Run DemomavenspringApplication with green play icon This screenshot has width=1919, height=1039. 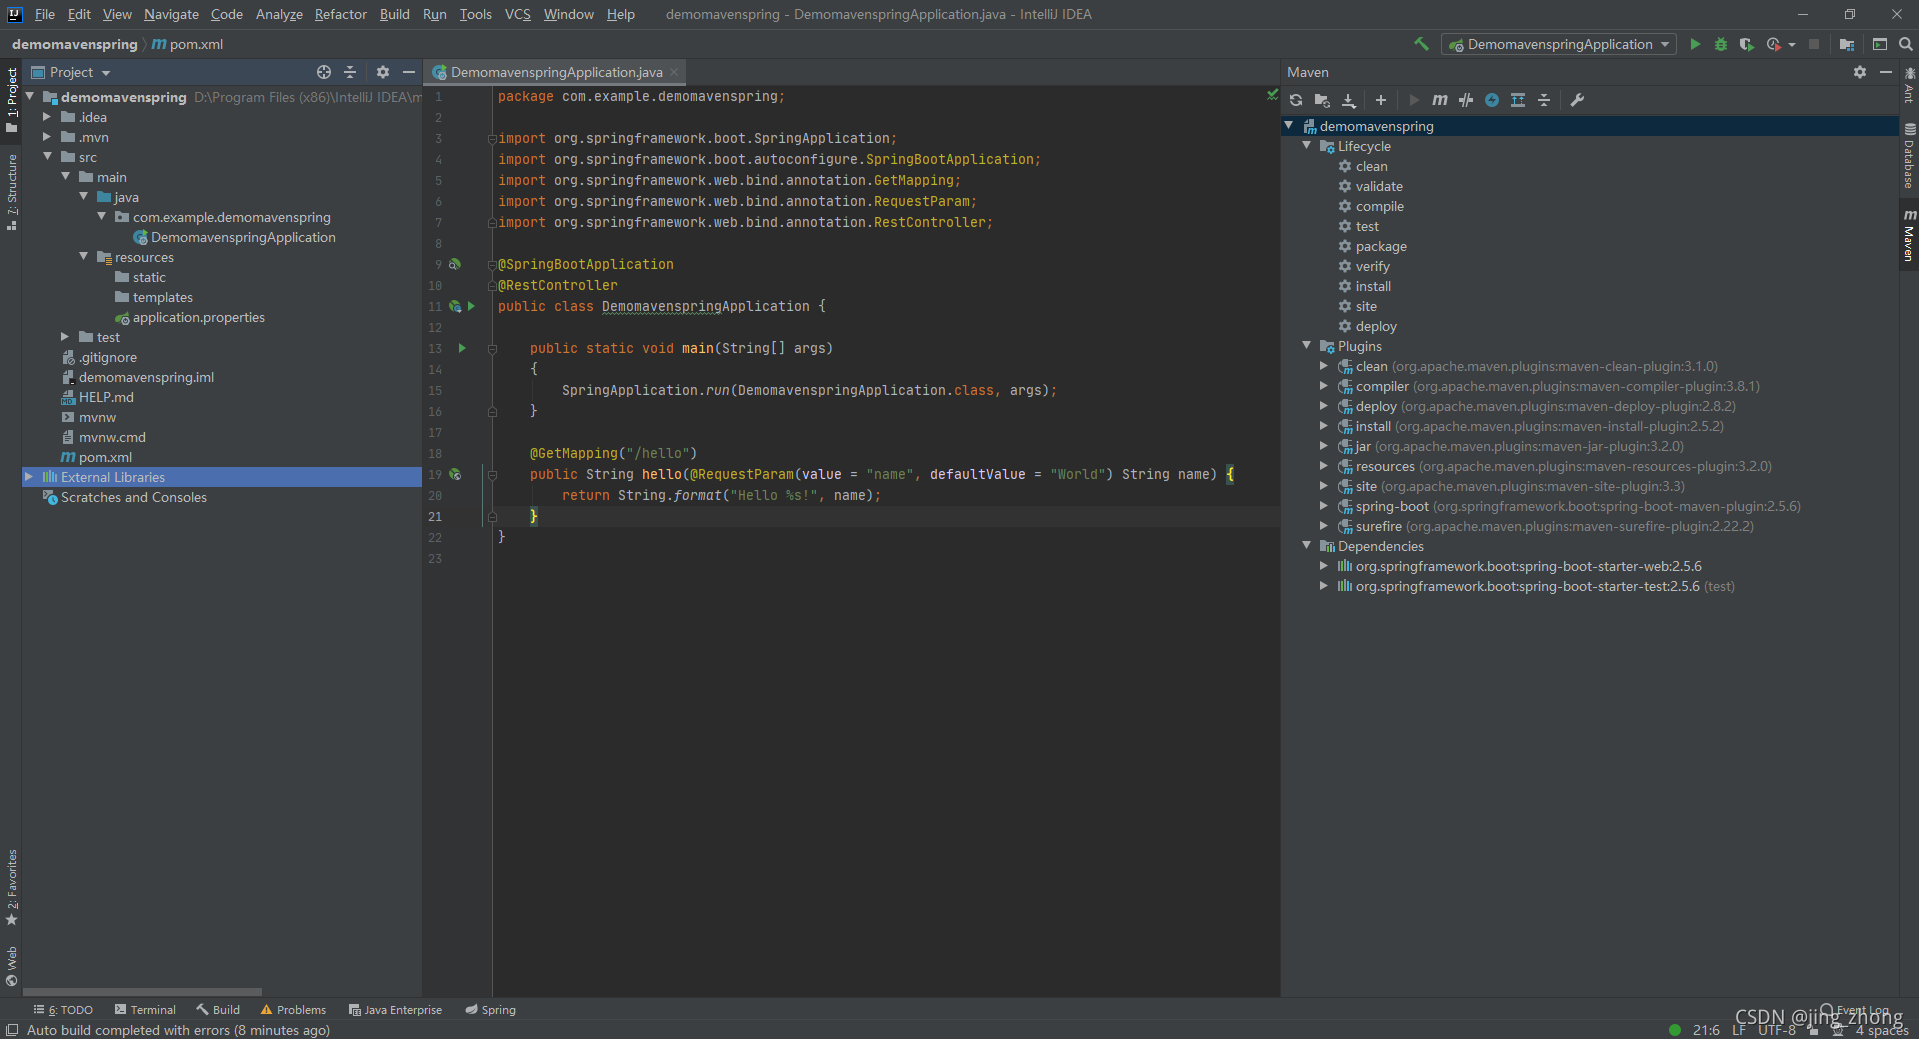pyautogui.click(x=1695, y=44)
